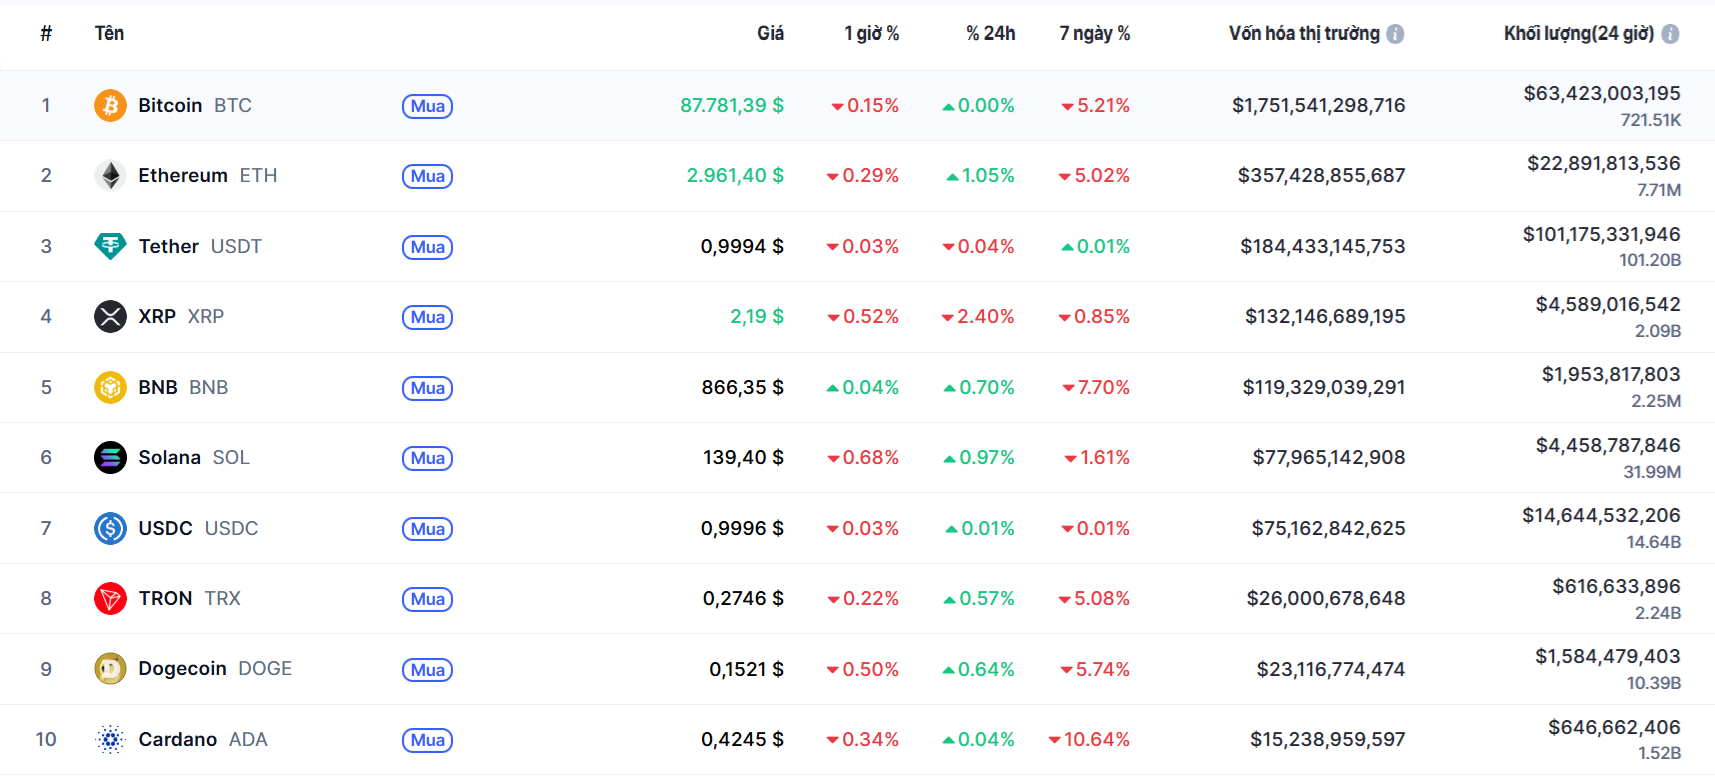This screenshot has height=780, width=1715.
Task: Click Solana volume amount 31.99M
Action: [1652, 472]
